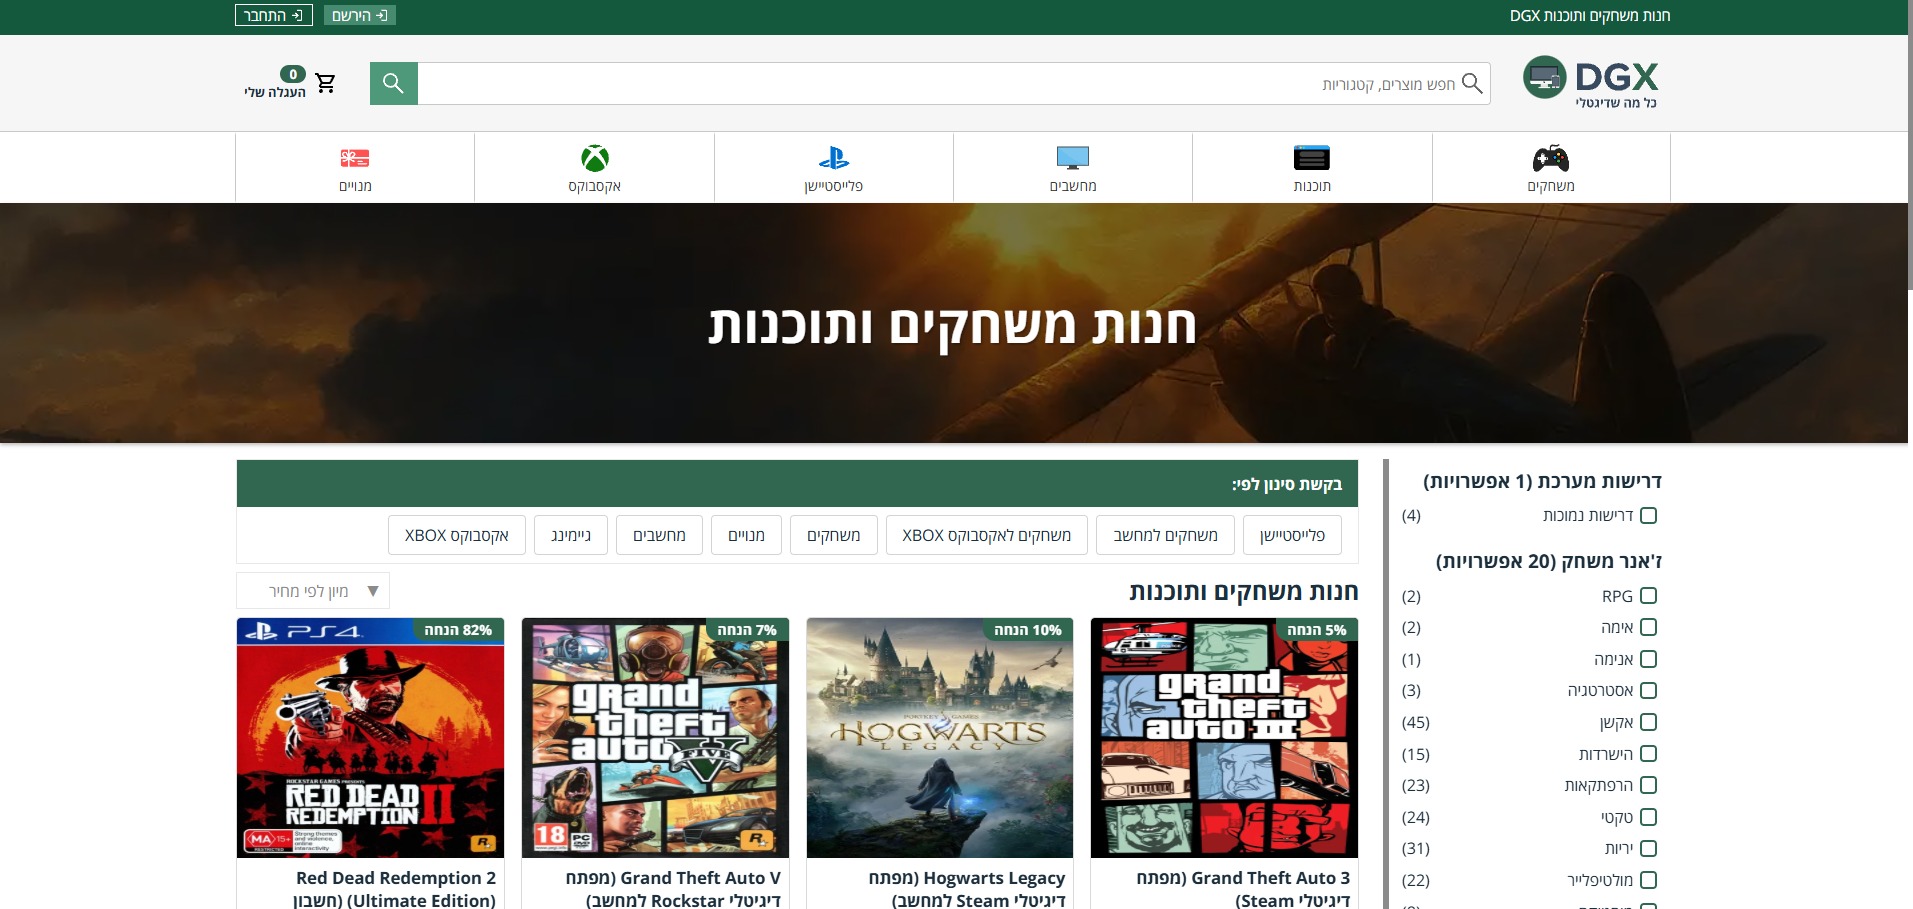Filter by גיימינג tag
The width and height of the screenshot is (1913, 909).
pyautogui.click(x=571, y=535)
